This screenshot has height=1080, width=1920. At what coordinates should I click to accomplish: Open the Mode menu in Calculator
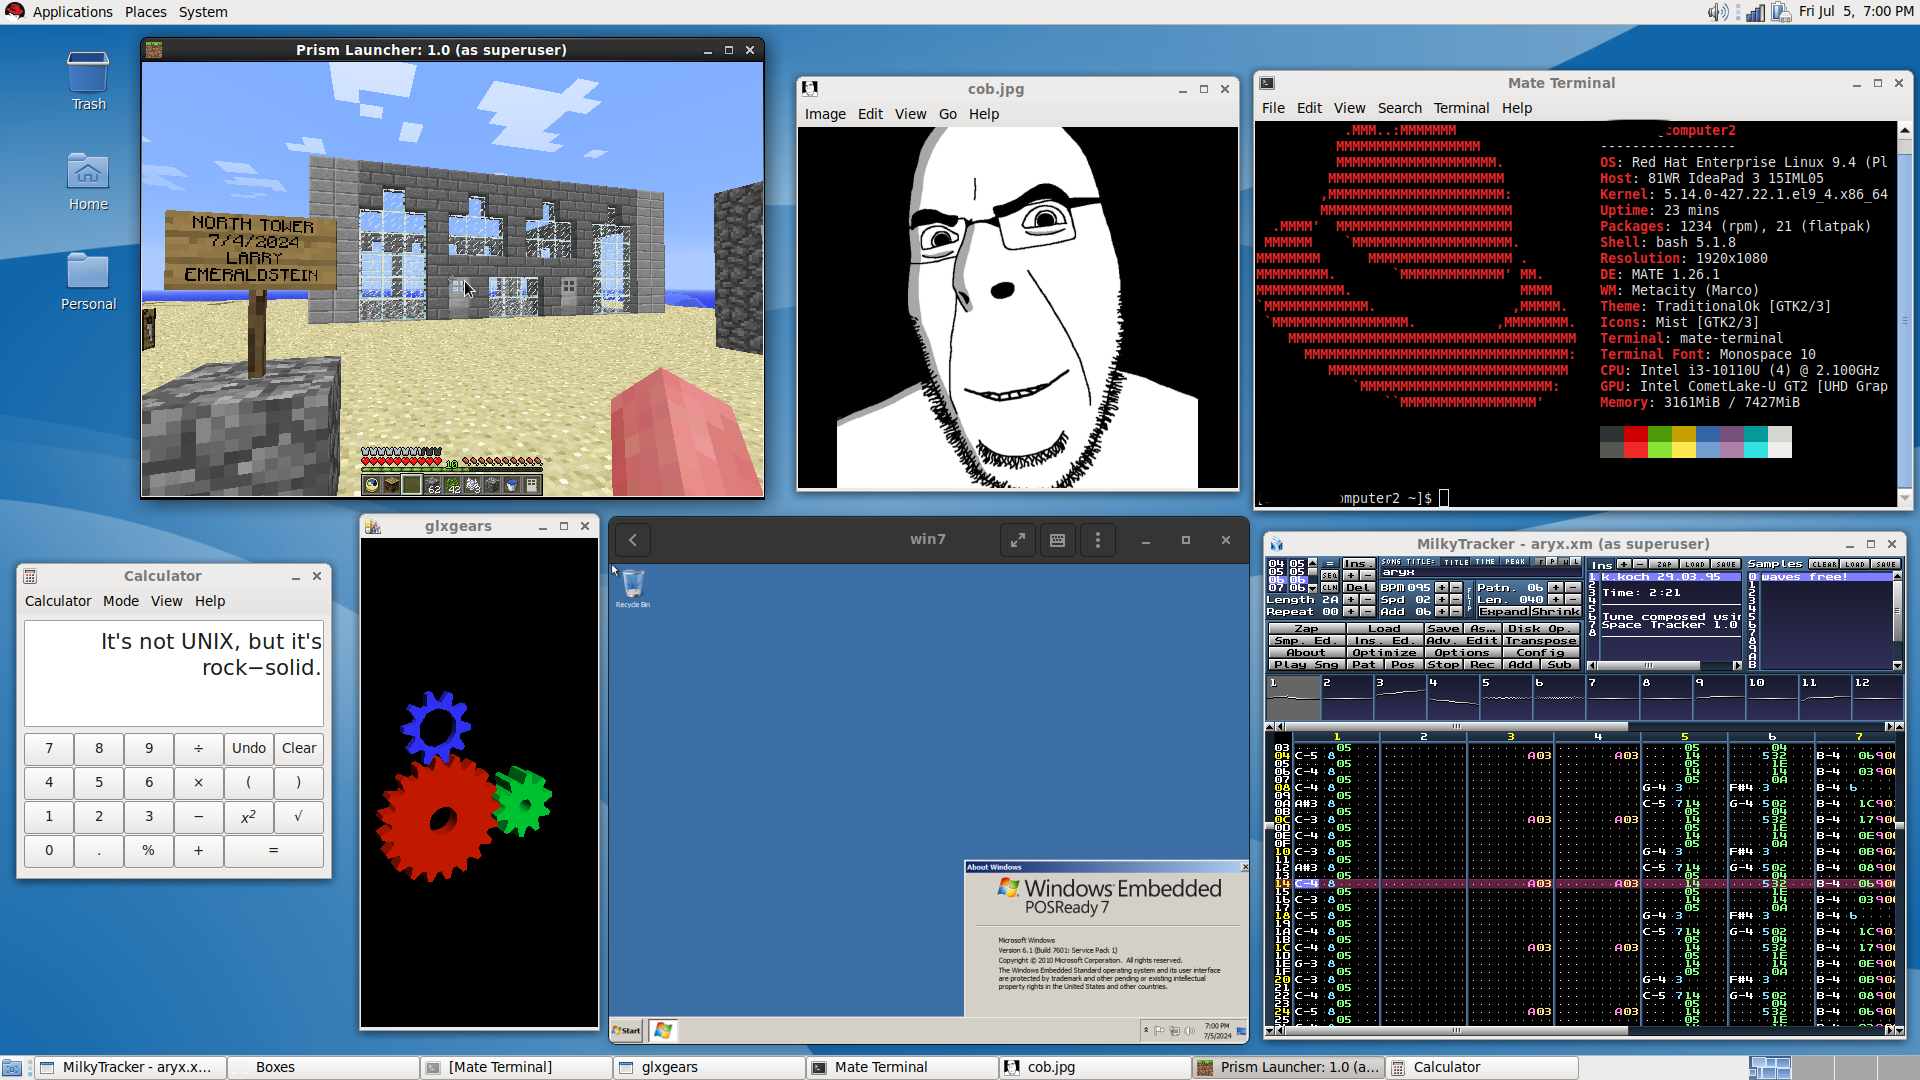tap(121, 601)
